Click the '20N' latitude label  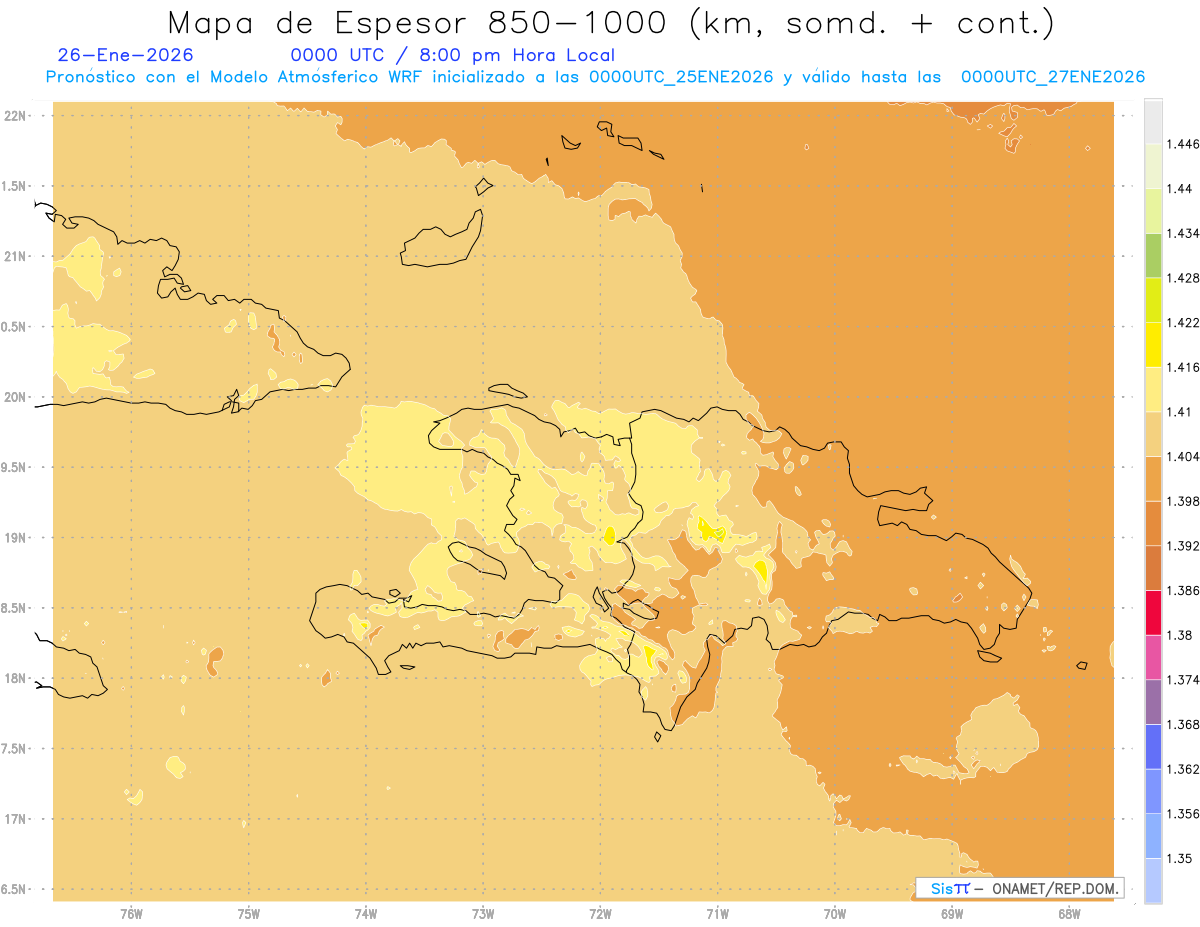click(x=15, y=397)
